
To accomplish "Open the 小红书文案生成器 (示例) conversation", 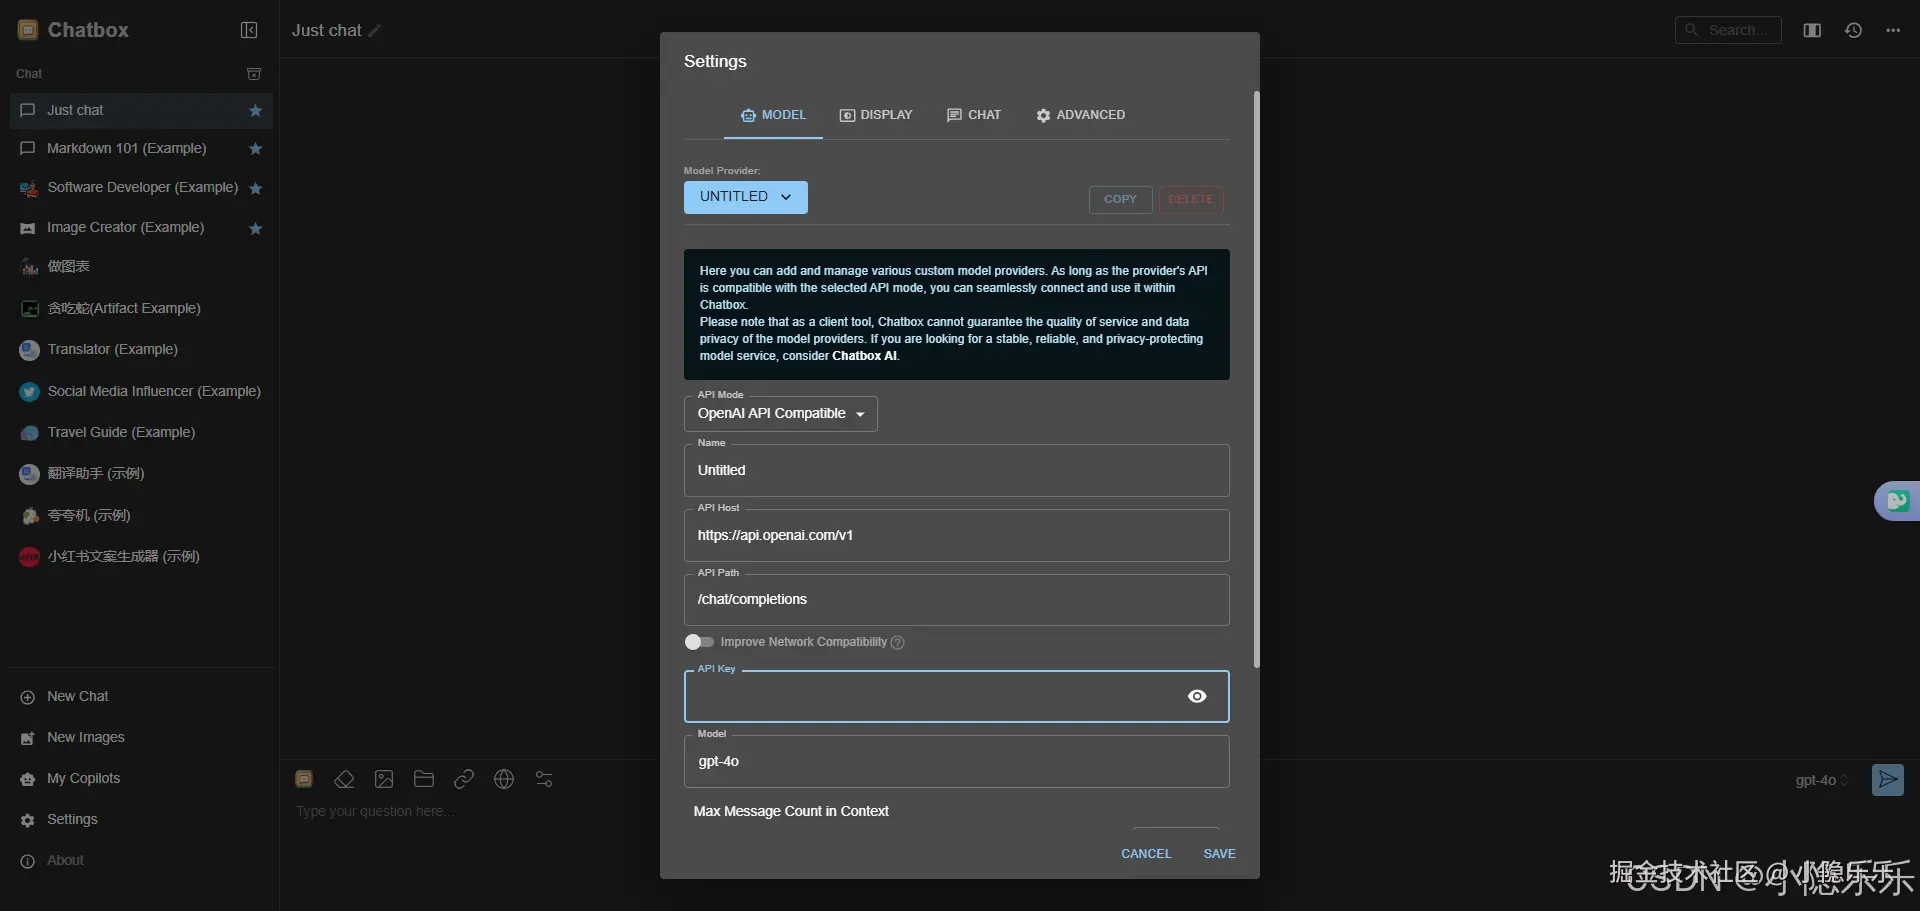I will coord(141,556).
